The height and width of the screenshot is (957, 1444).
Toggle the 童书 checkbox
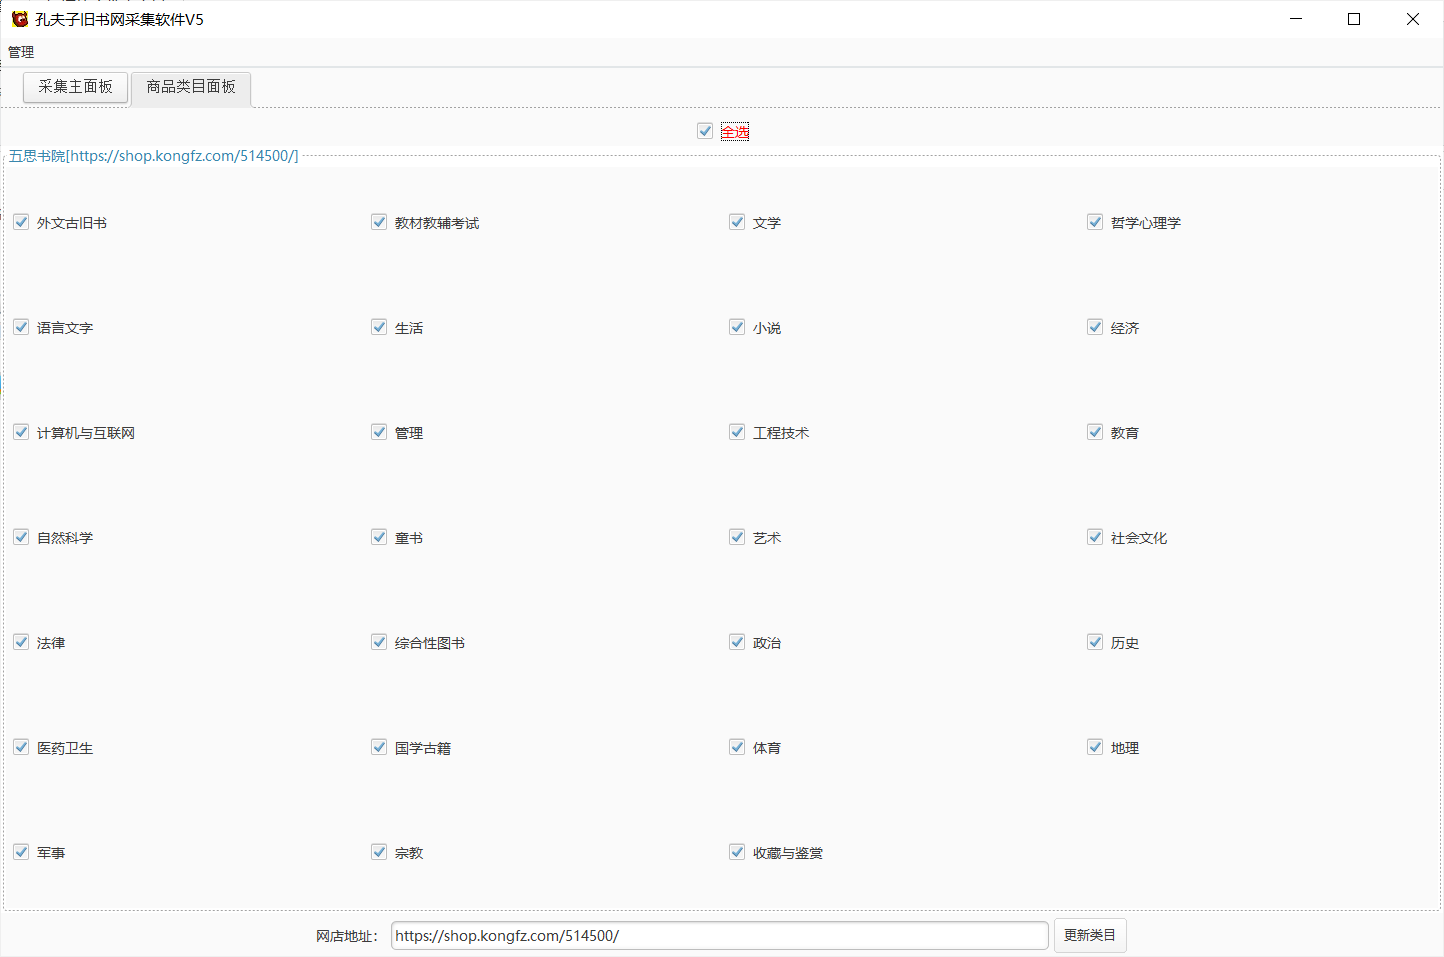(x=379, y=537)
